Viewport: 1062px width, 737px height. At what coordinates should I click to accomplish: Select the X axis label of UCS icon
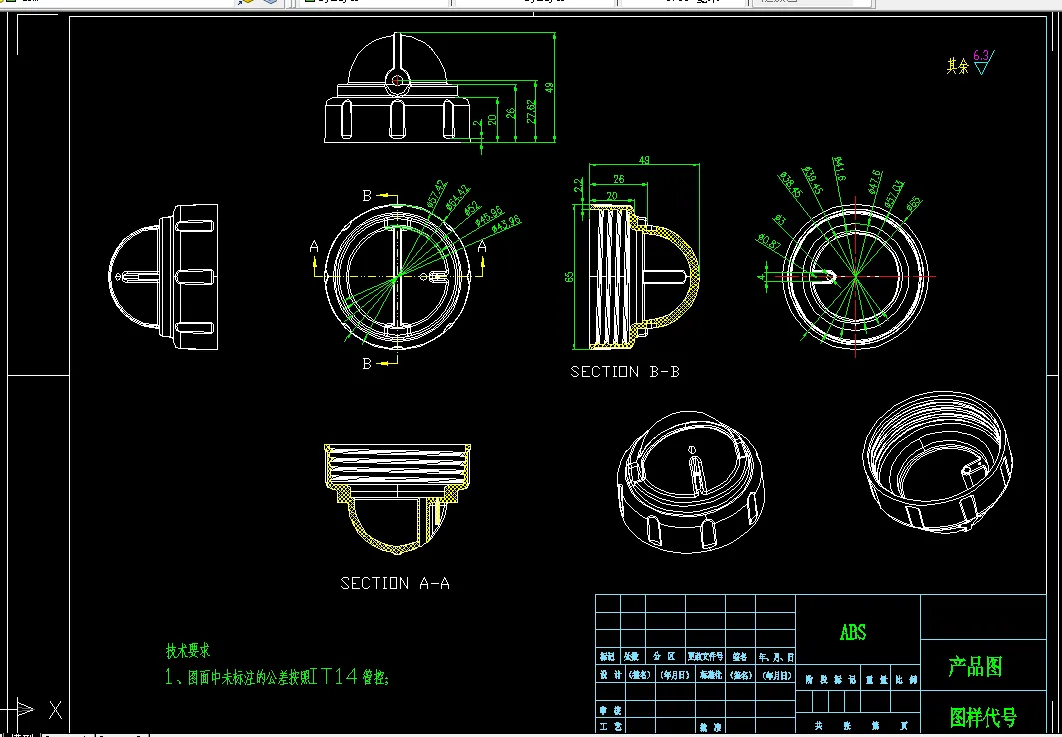click(x=56, y=711)
